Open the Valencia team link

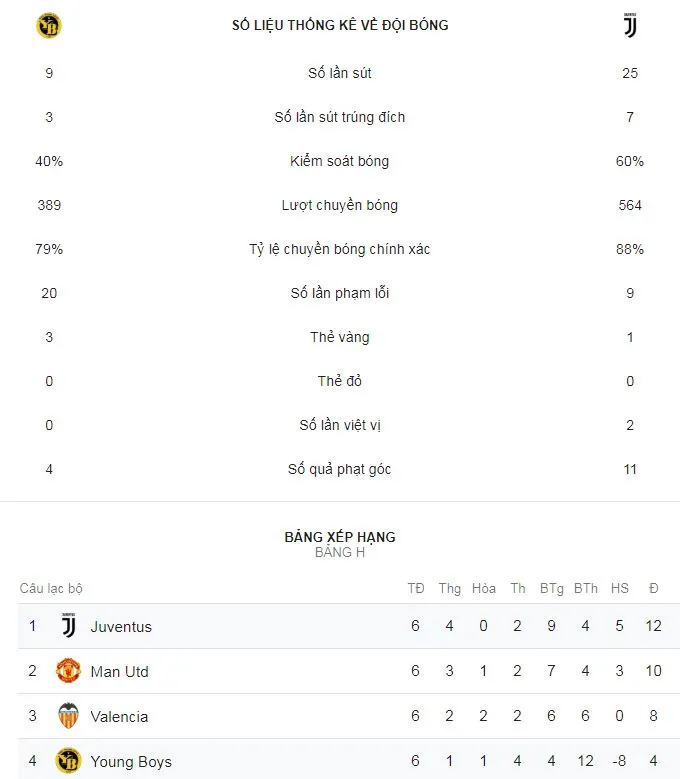pyautogui.click(x=119, y=716)
